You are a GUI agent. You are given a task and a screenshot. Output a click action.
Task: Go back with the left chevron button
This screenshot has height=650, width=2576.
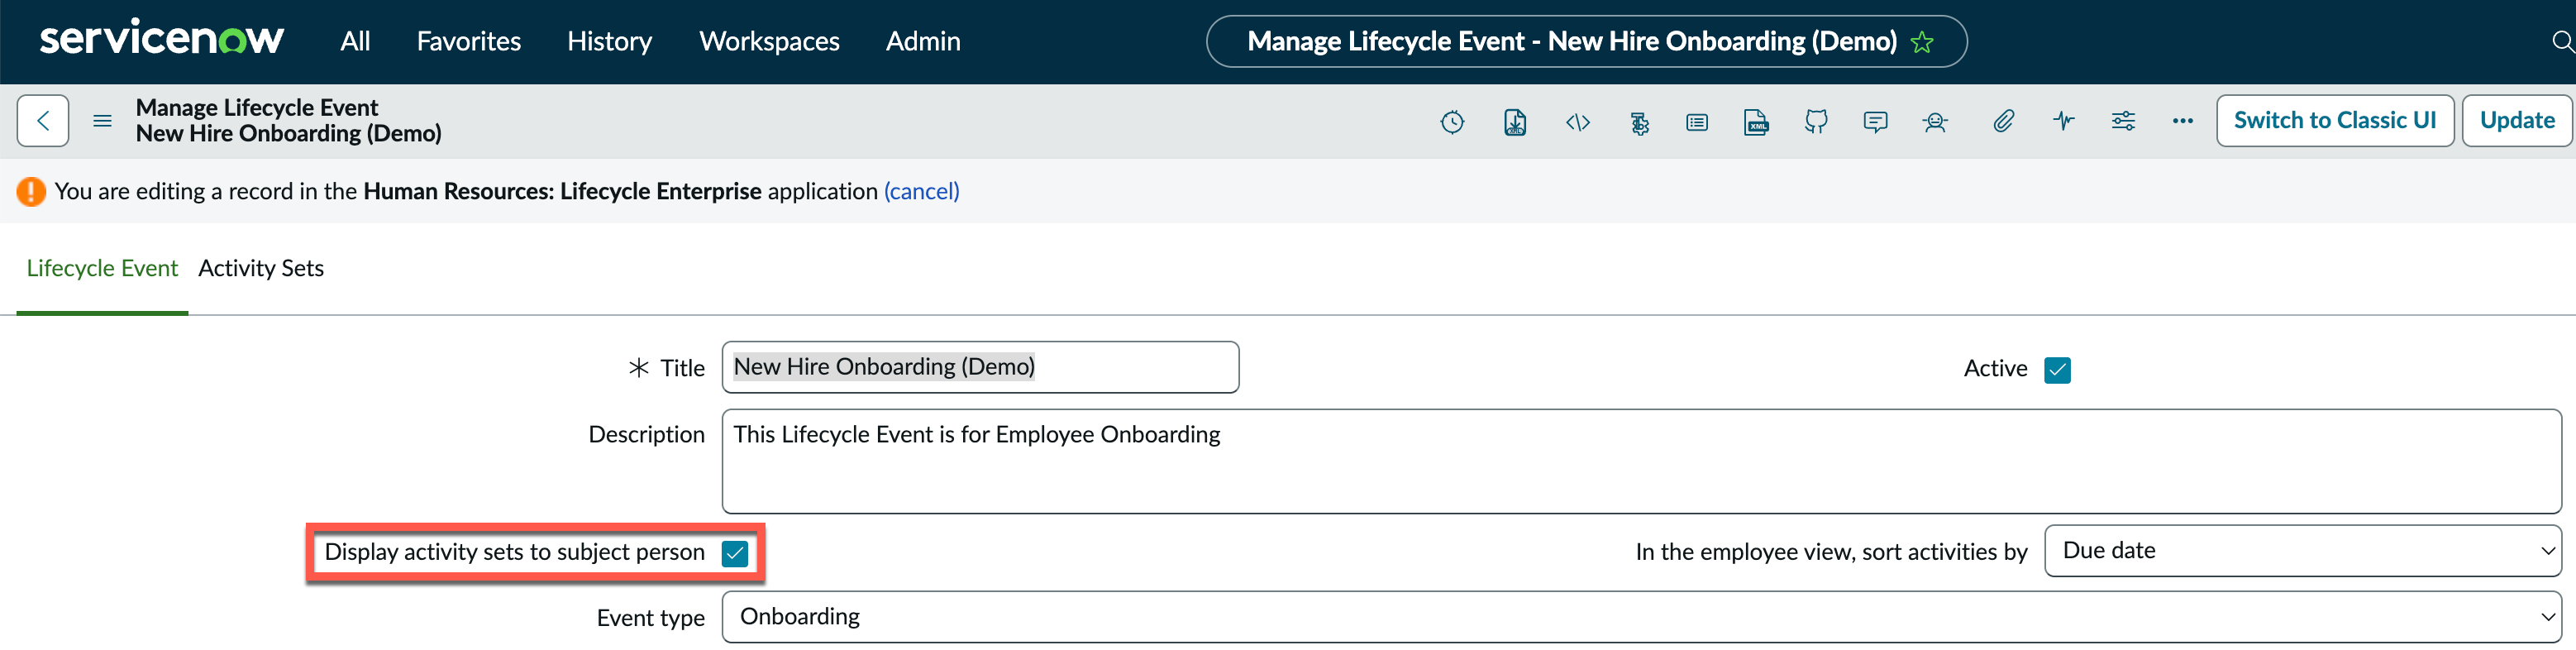pos(43,121)
